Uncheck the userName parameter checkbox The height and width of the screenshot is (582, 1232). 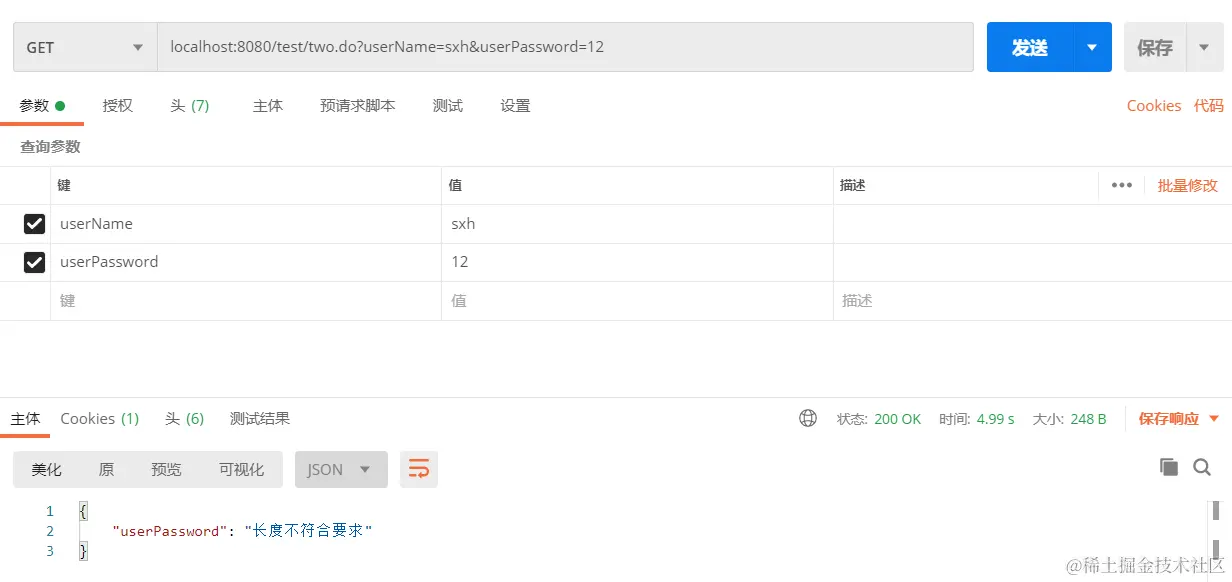coord(35,224)
